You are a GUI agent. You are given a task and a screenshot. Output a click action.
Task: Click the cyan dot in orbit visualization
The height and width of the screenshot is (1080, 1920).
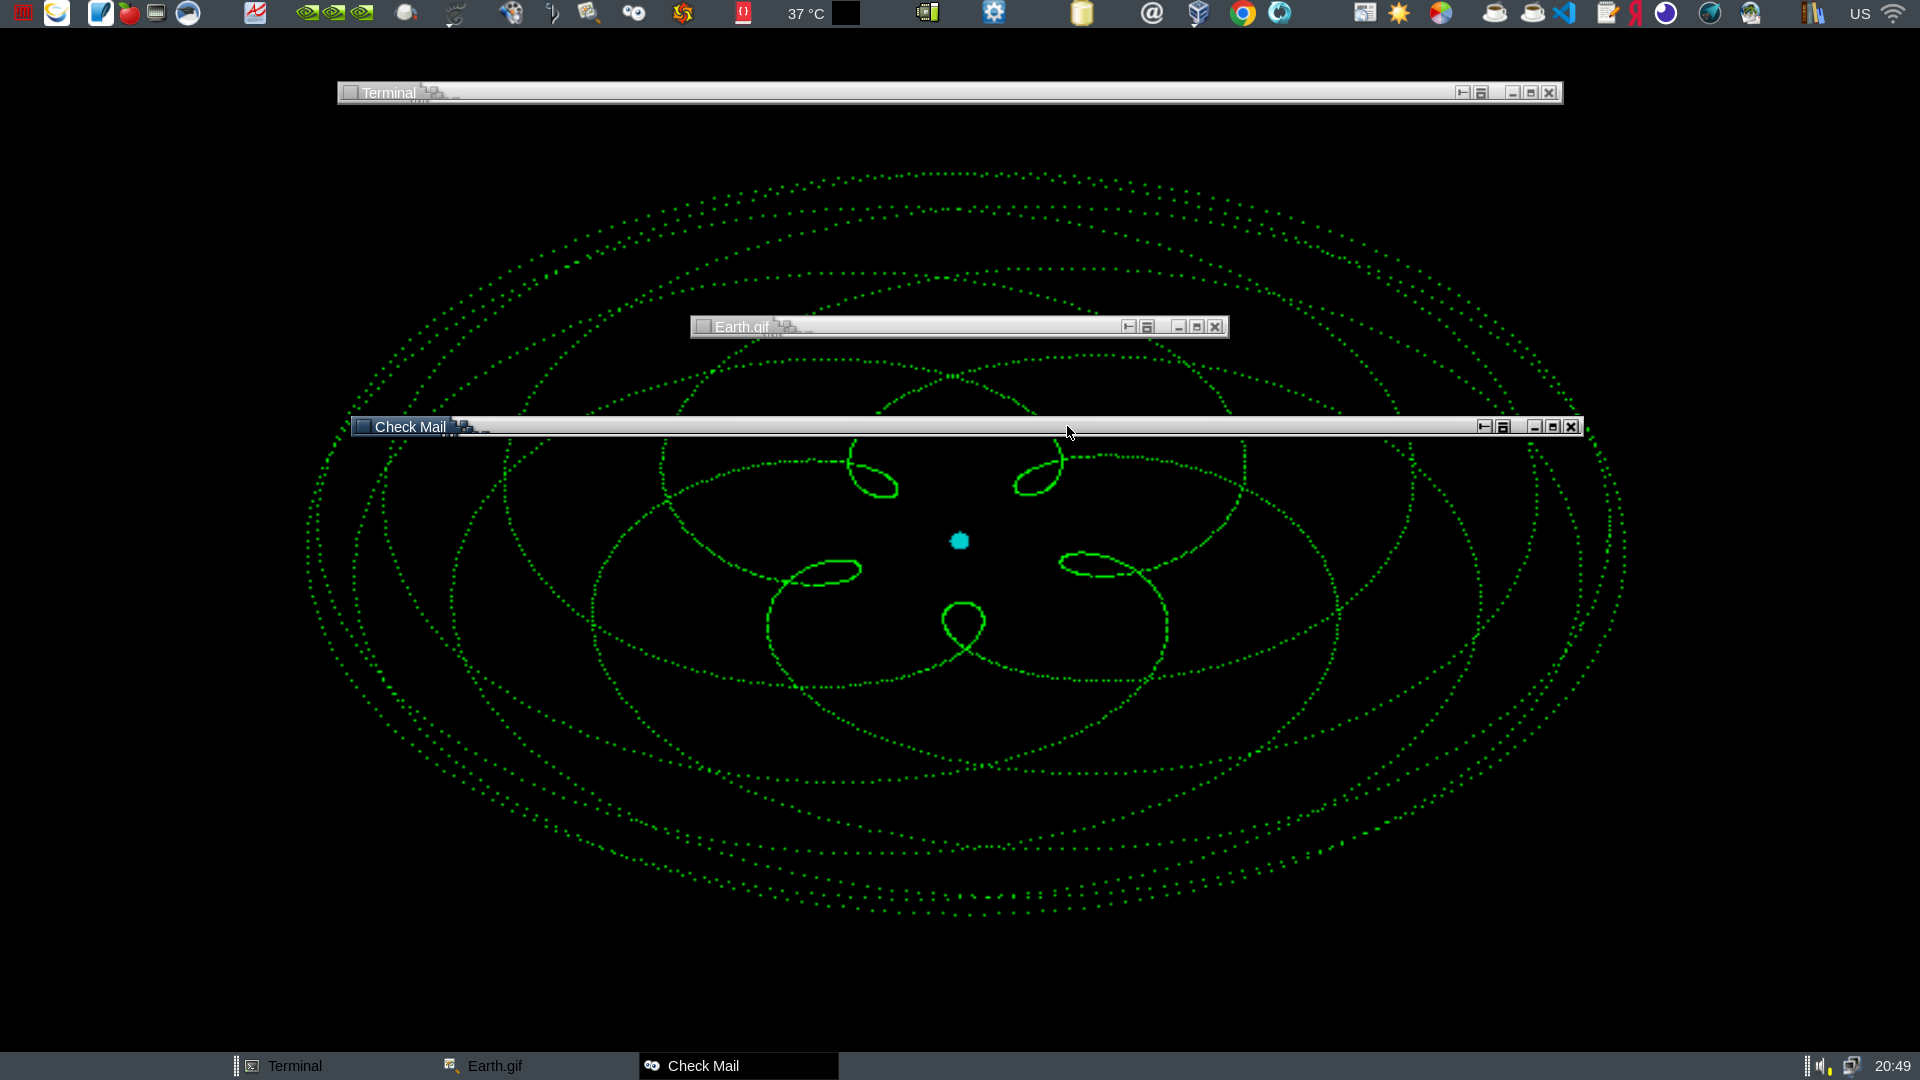click(x=960, y=541)
